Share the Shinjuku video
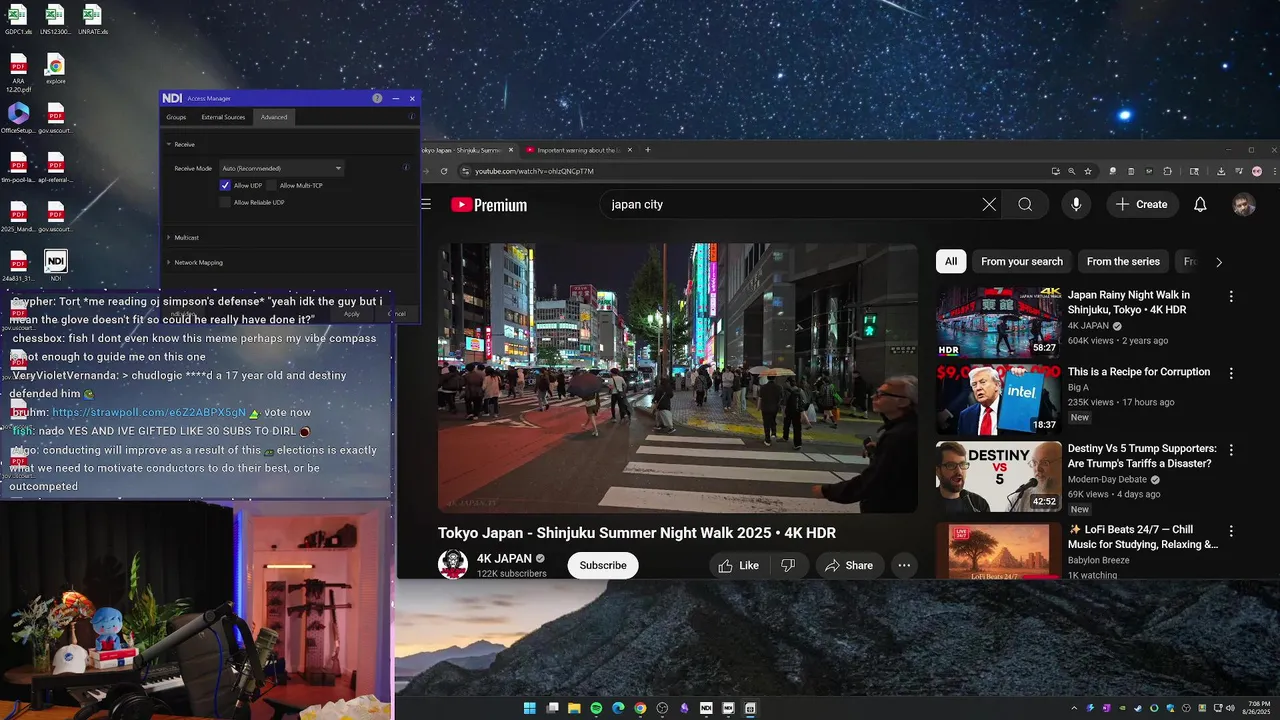 (849, 565)
